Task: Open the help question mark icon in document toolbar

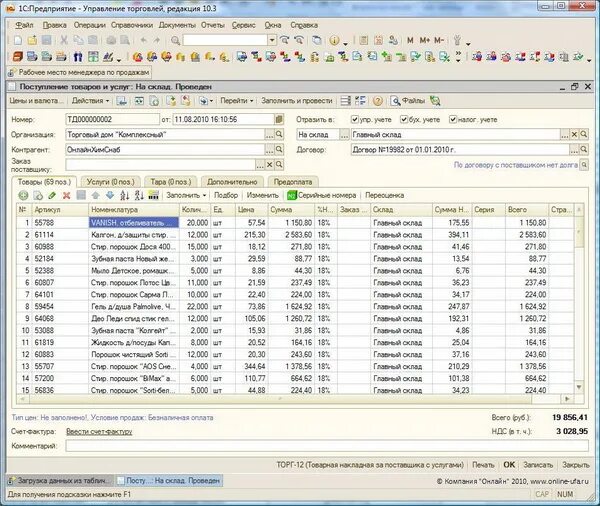Action: click(x=378, y=101)
